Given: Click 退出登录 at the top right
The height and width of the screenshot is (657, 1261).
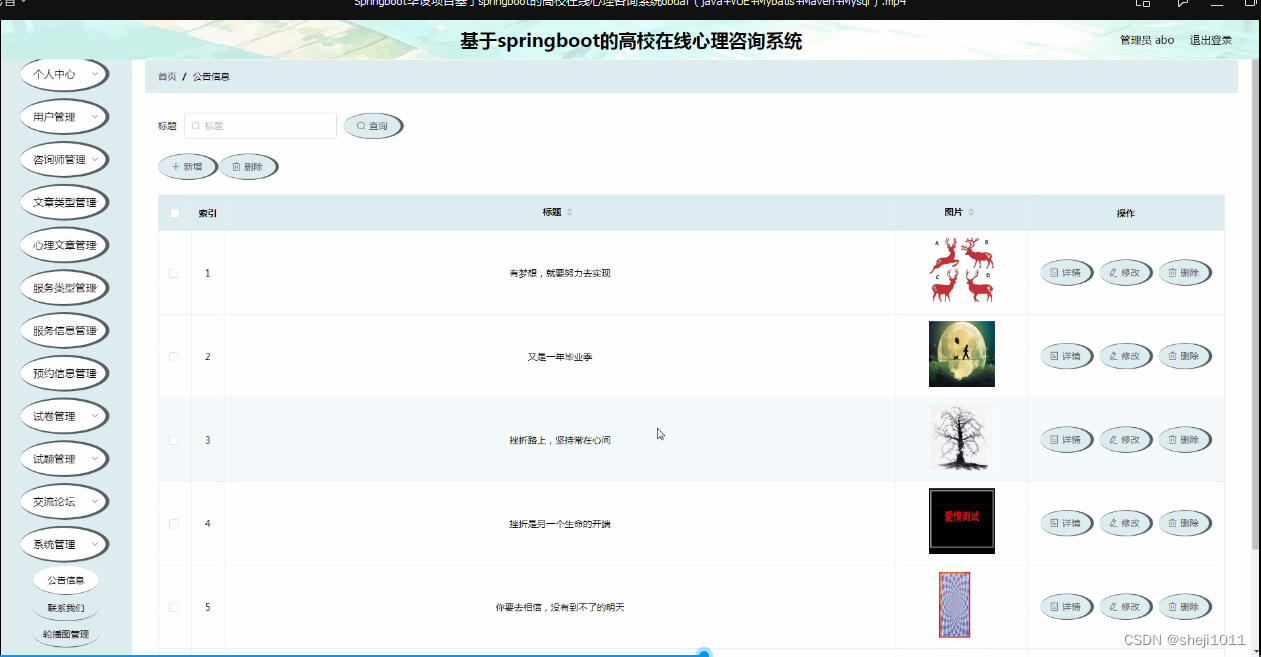Looking at the screenshot, I should tap(1209, 39).
